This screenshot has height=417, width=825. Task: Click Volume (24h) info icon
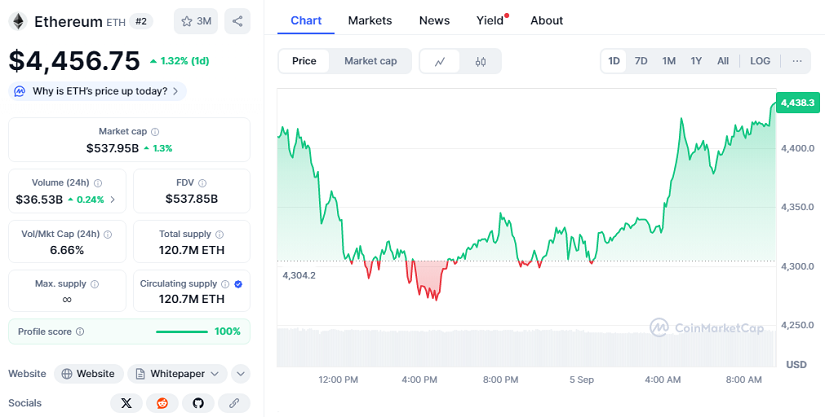click(x=98, y=183)
